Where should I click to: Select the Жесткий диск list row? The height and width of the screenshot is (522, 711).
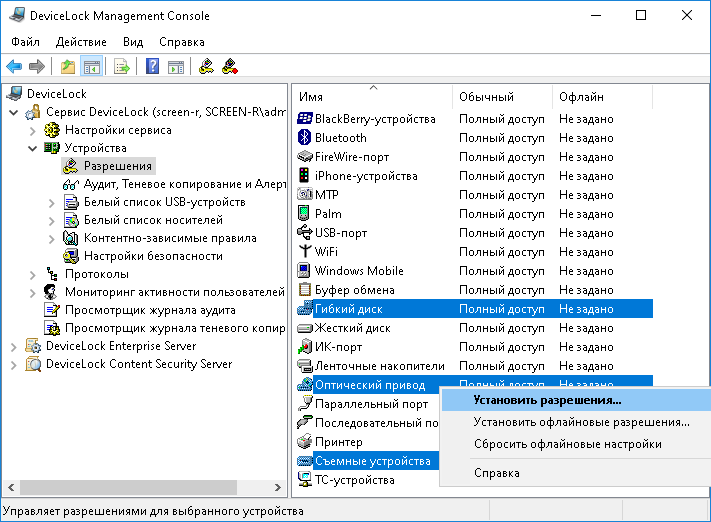tap(352, 328)
